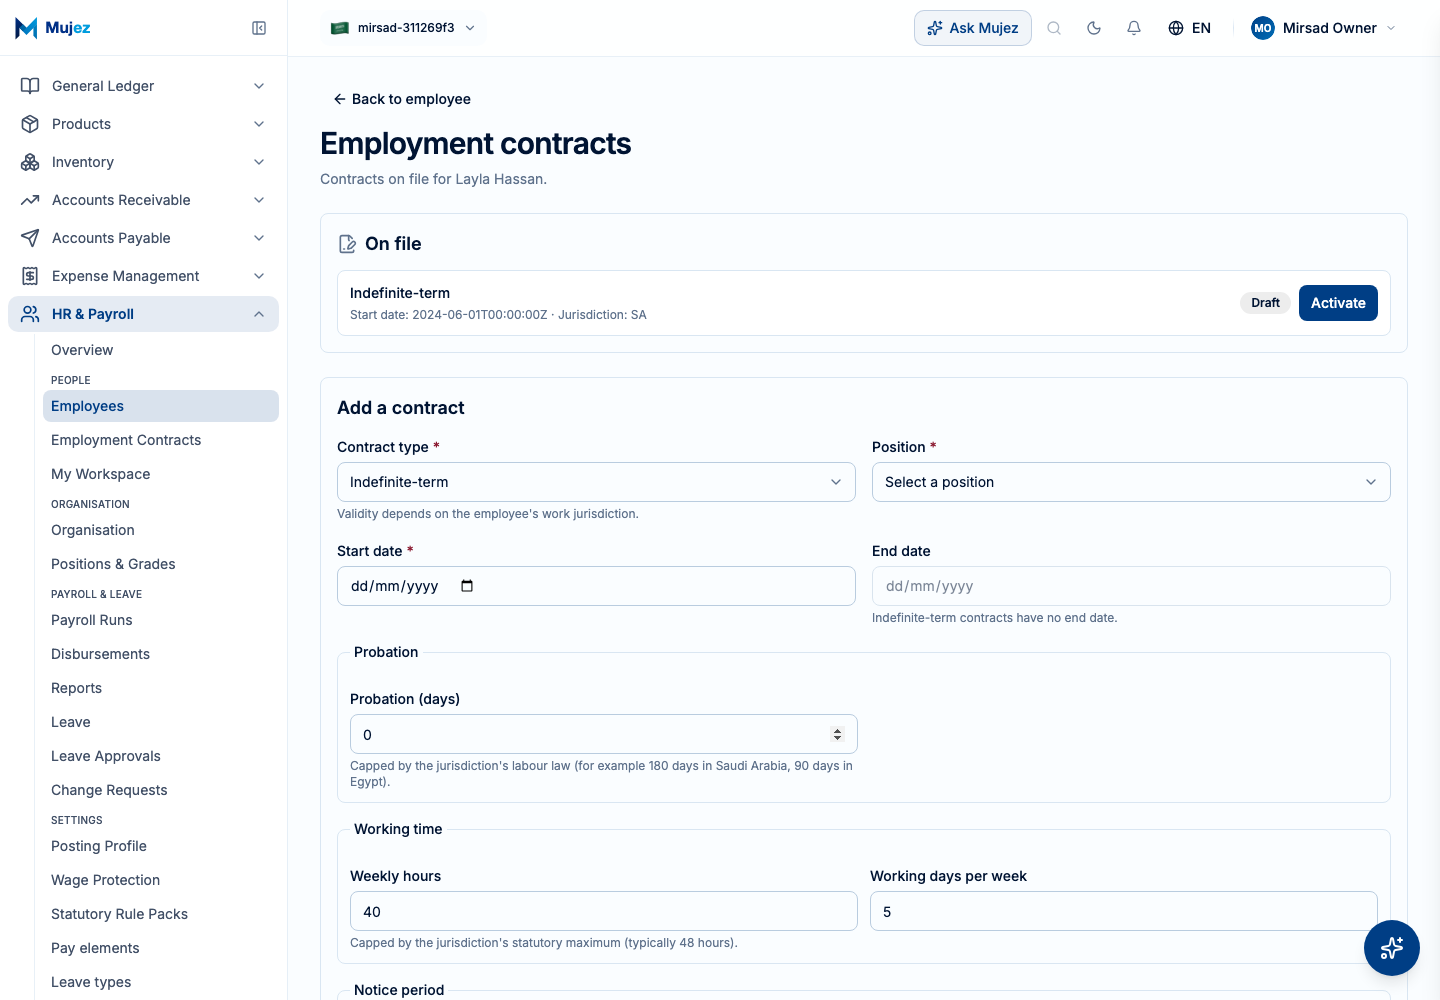
Task: Click the HR & Payroll people icon
Action: point(30,314)
